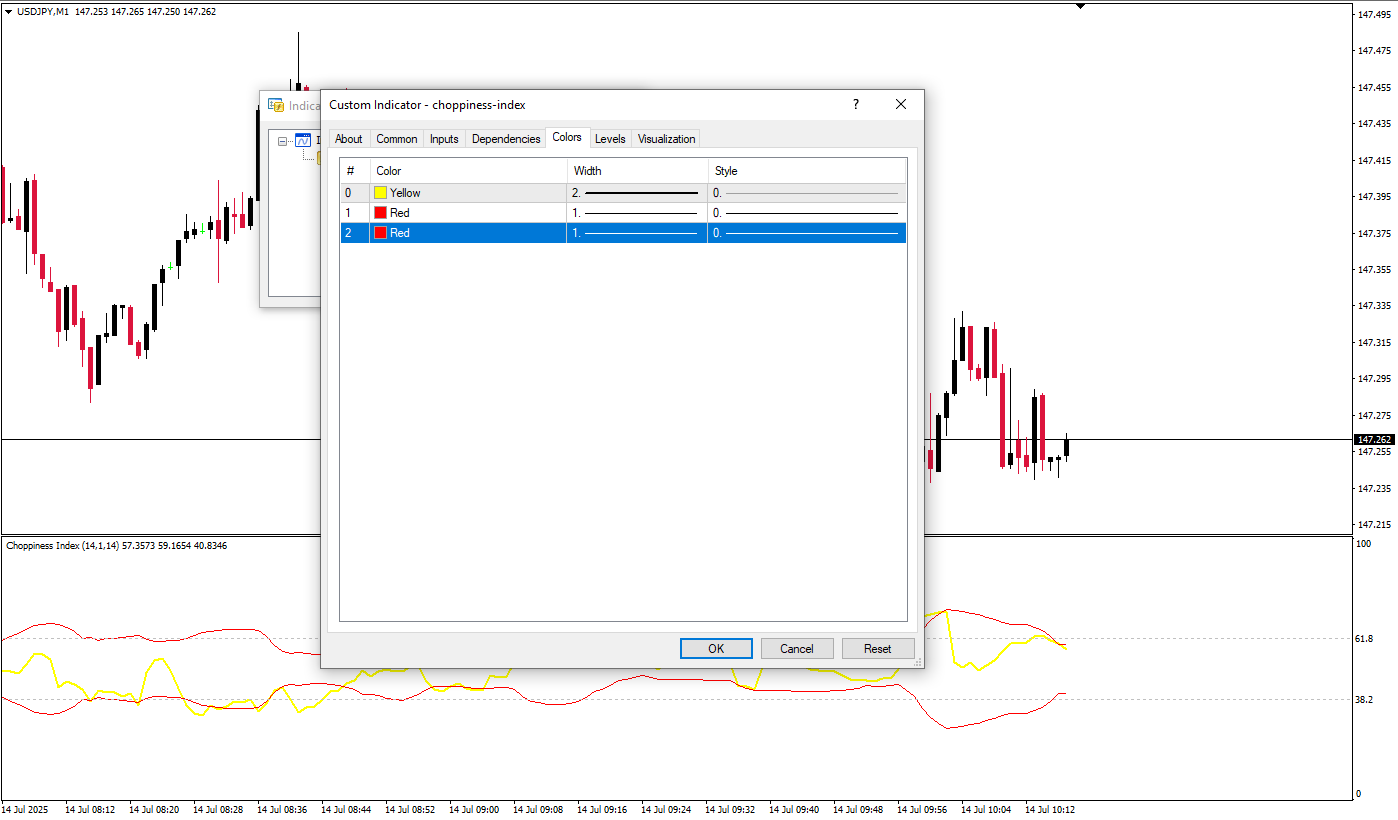This screenshot has width=1398, height=820.
Task: Cancel the indicator settings dialog
Action: 796,649
